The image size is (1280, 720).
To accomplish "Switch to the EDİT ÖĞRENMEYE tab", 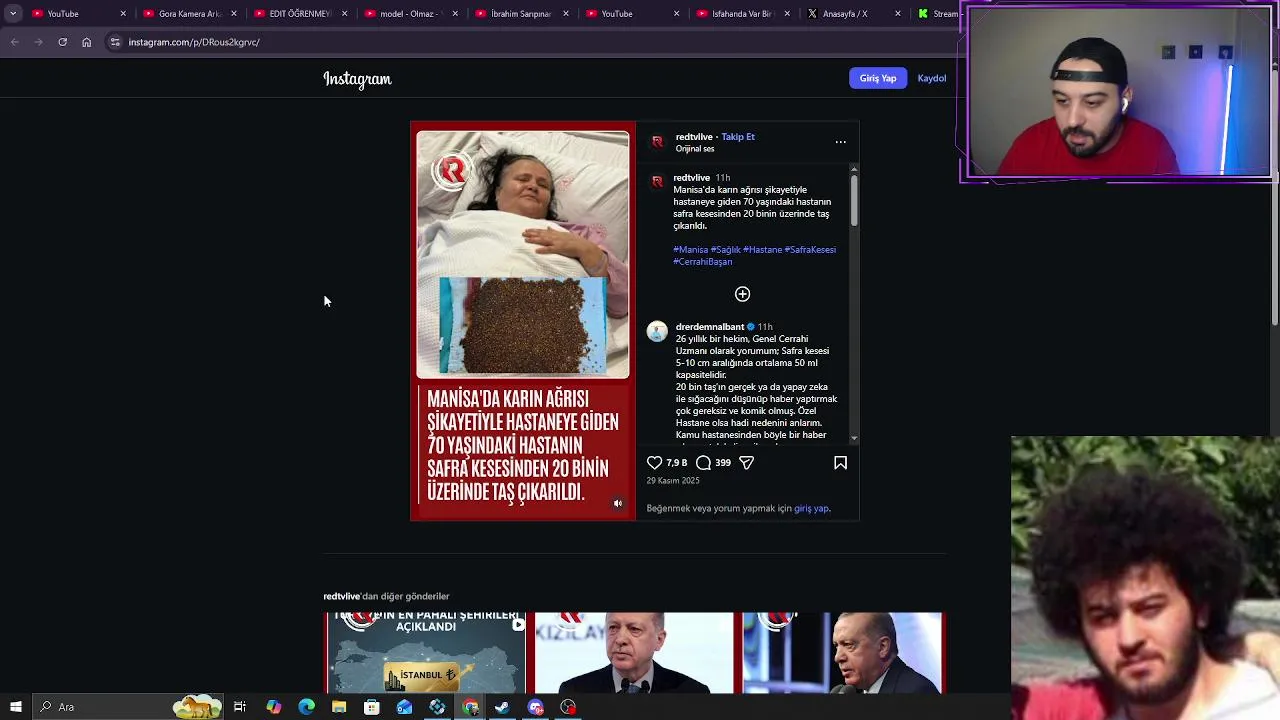I will (x=300, y=14).
